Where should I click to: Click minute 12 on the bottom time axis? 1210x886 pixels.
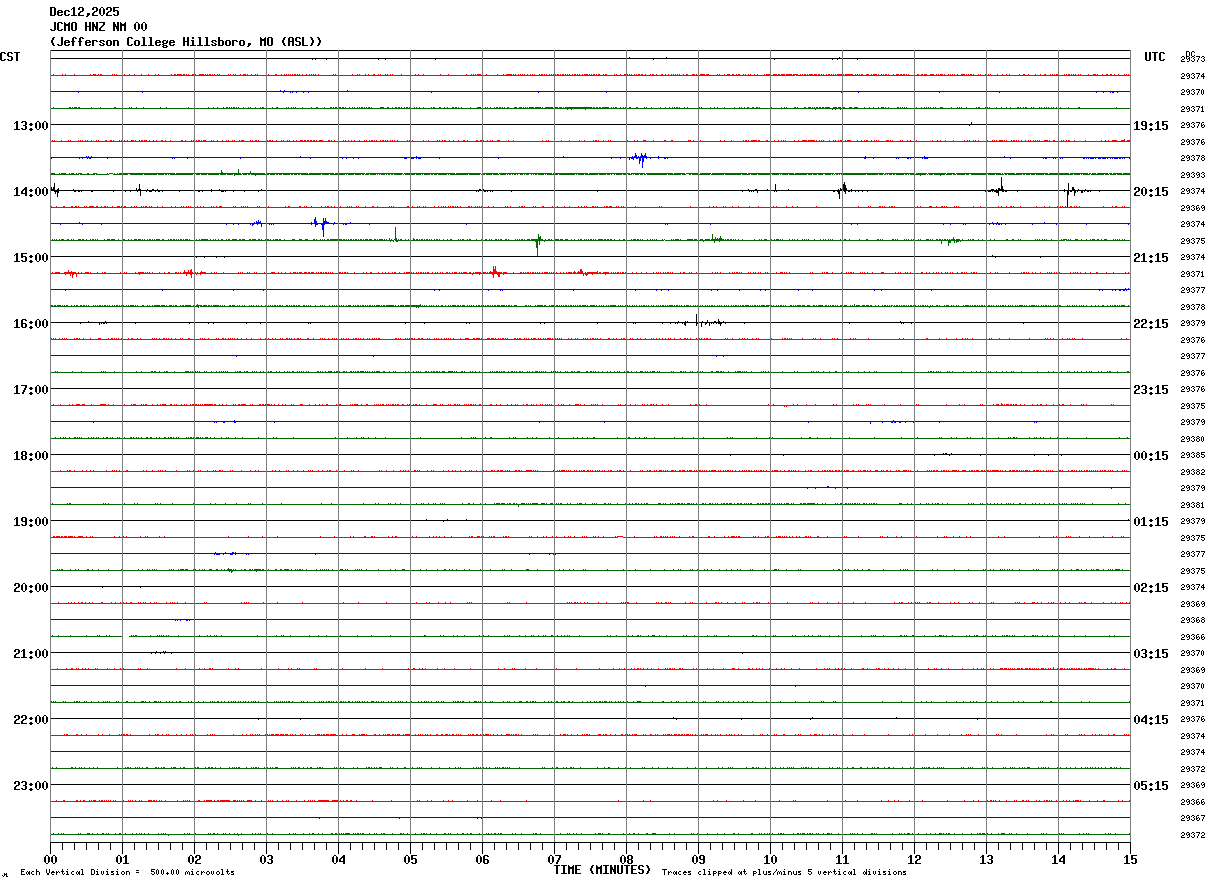(x=914, y=860)
